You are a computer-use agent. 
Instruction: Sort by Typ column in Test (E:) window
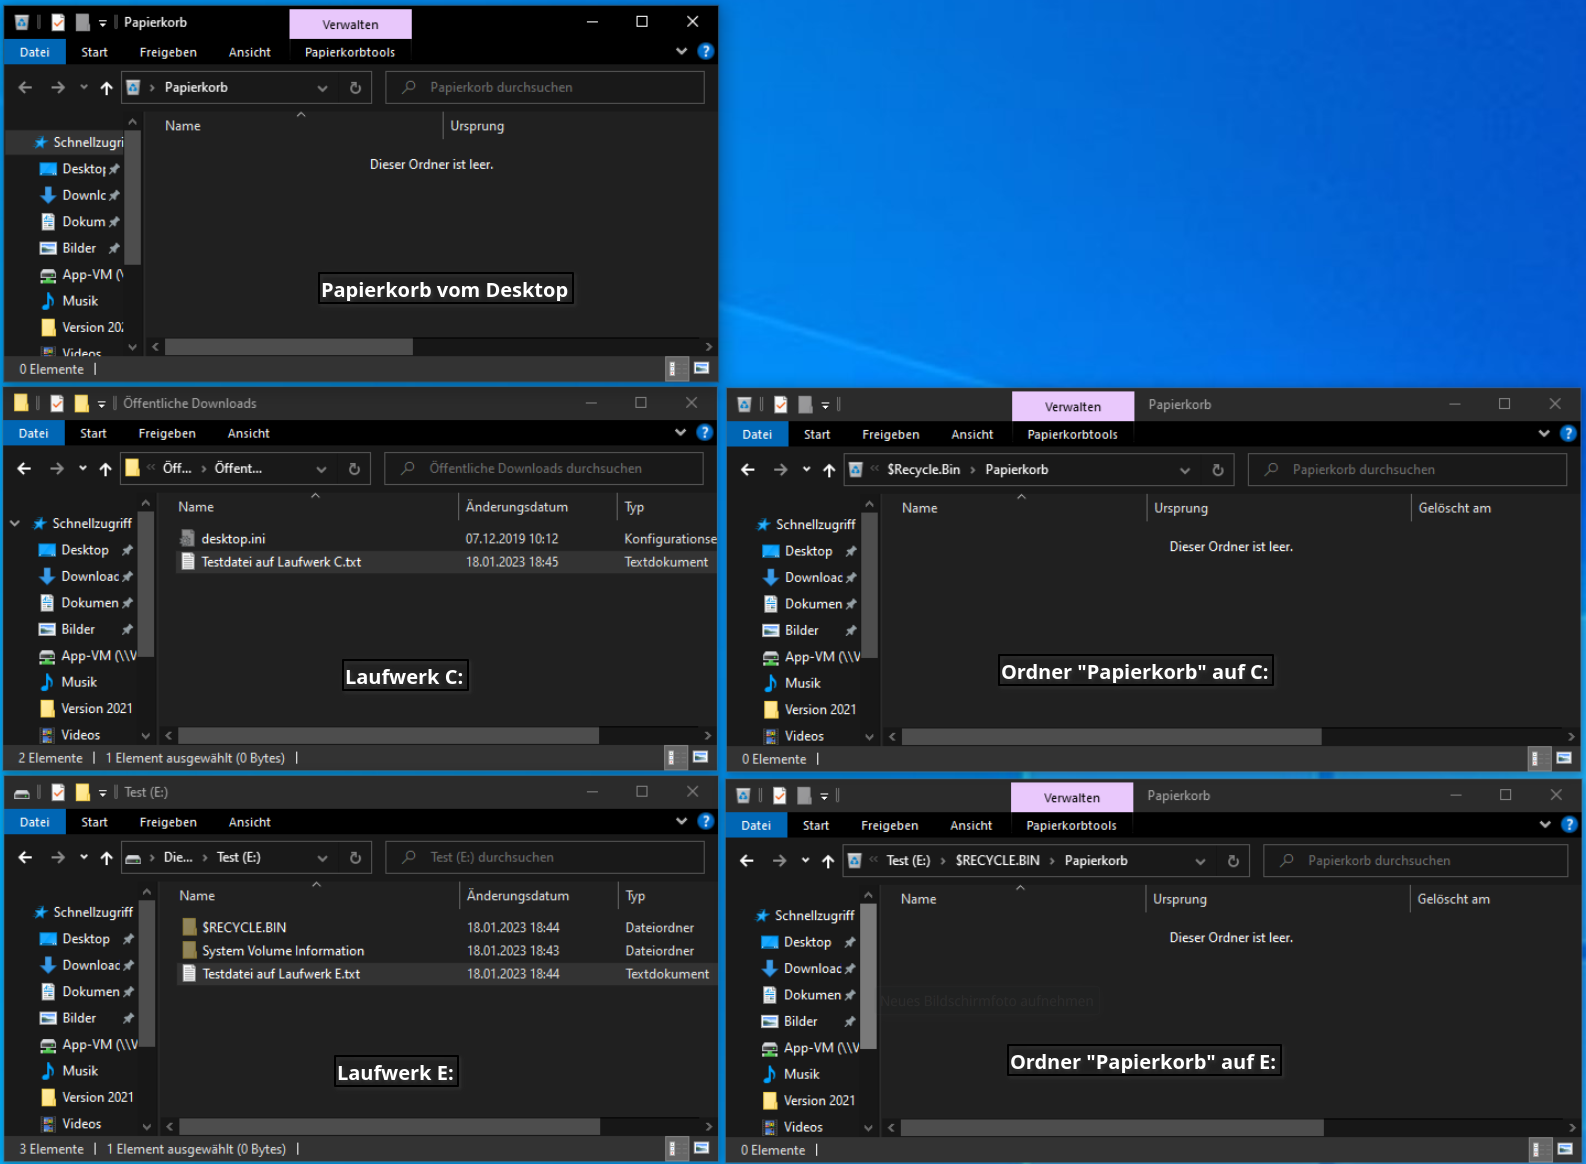[636, 896]
